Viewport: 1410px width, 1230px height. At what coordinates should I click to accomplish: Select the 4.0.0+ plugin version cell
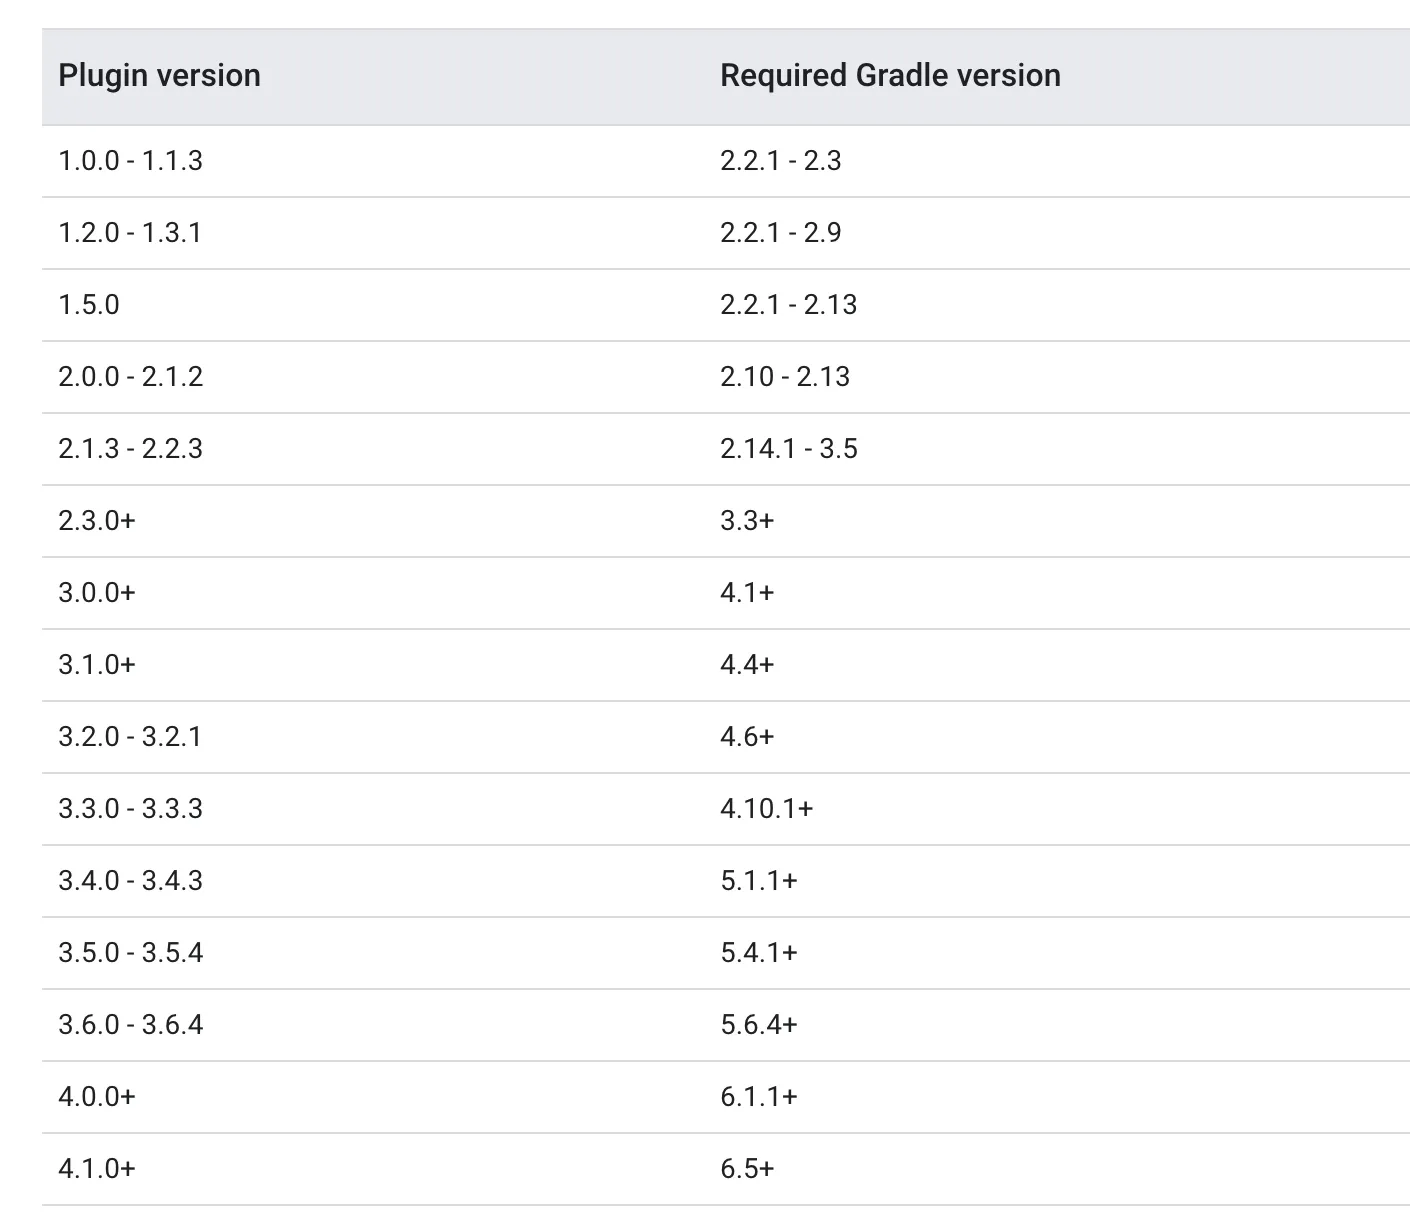pos(97,1097)
